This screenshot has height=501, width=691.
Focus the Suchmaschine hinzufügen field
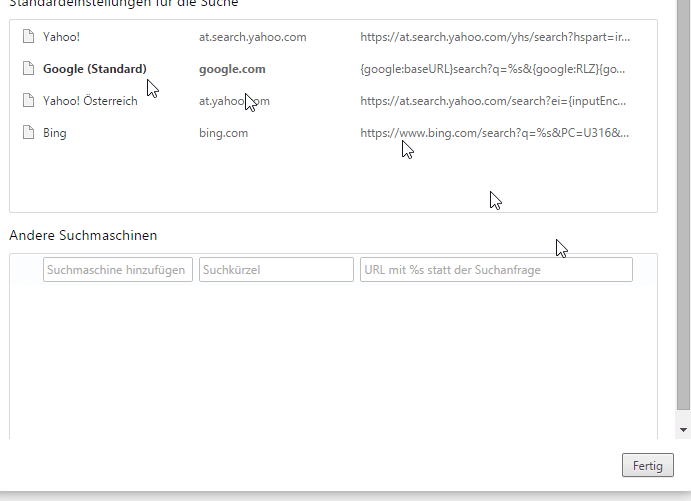click(x=118, y=270)
